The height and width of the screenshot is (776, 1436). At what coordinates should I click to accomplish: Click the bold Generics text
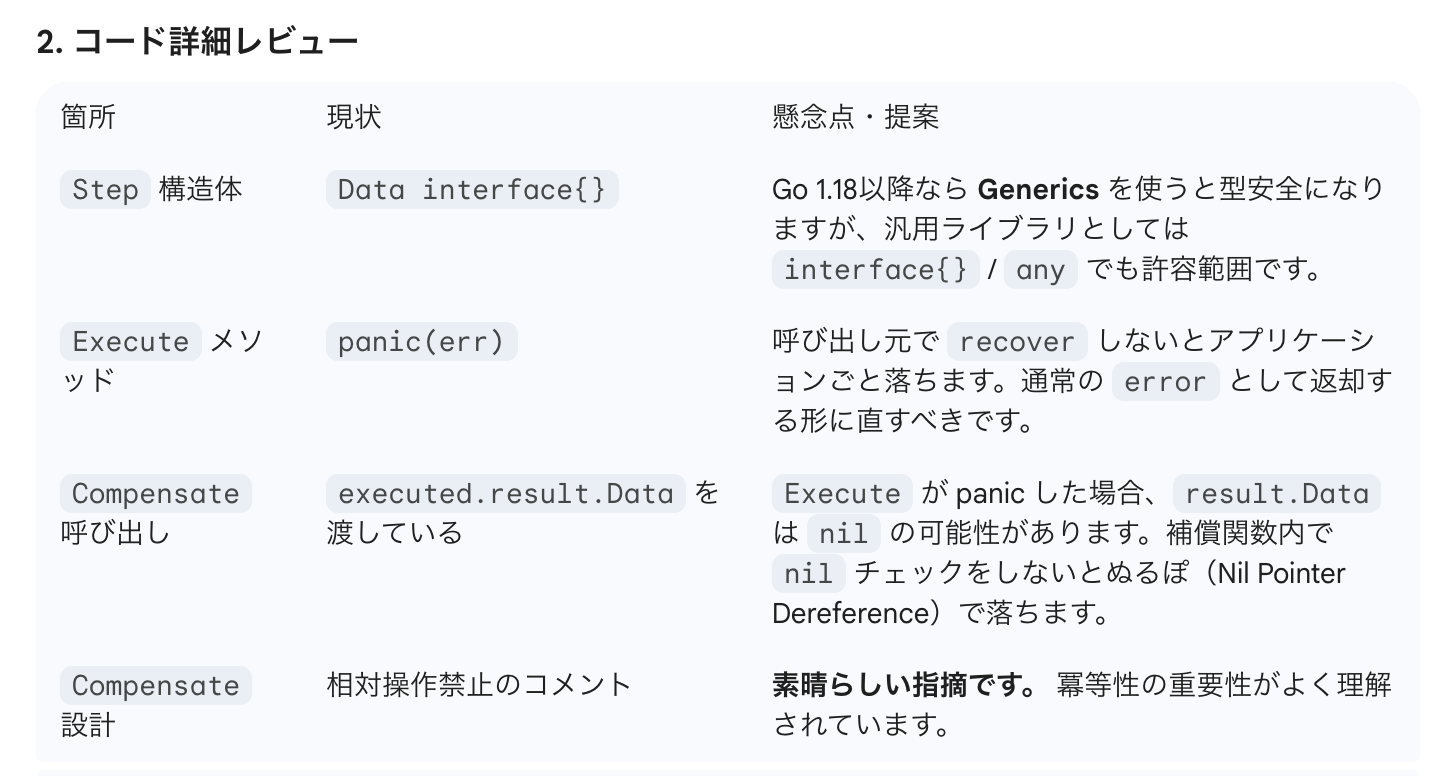[x=1038, y=189]
